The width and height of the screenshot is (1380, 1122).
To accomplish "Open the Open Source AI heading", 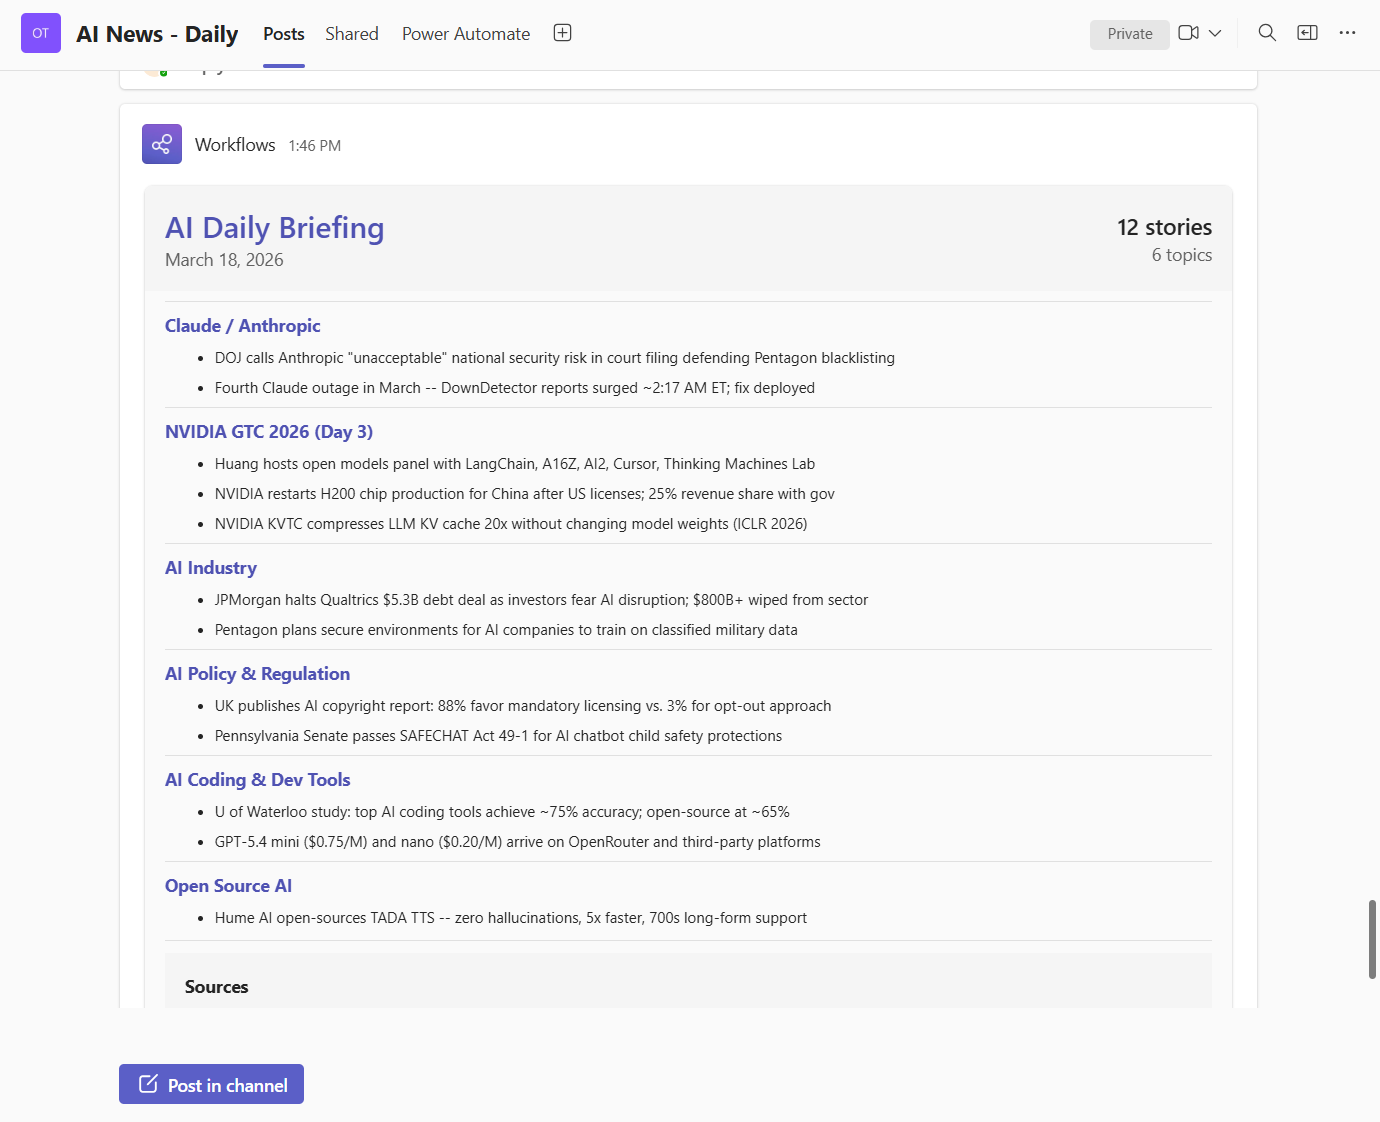I will click(x=228, y=885).
